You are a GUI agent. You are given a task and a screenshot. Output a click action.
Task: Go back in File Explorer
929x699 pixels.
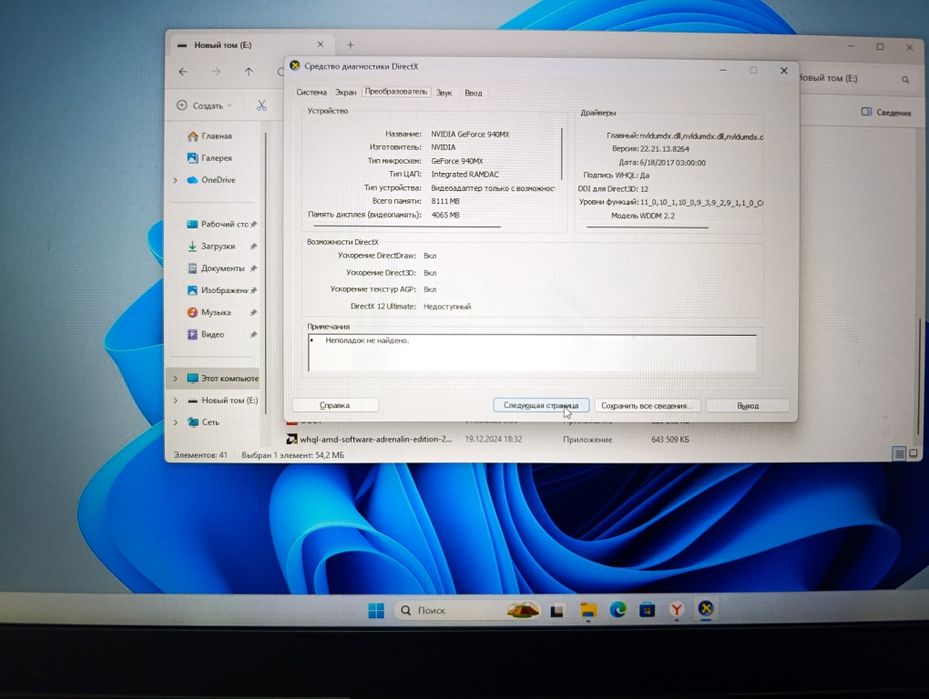183,72
